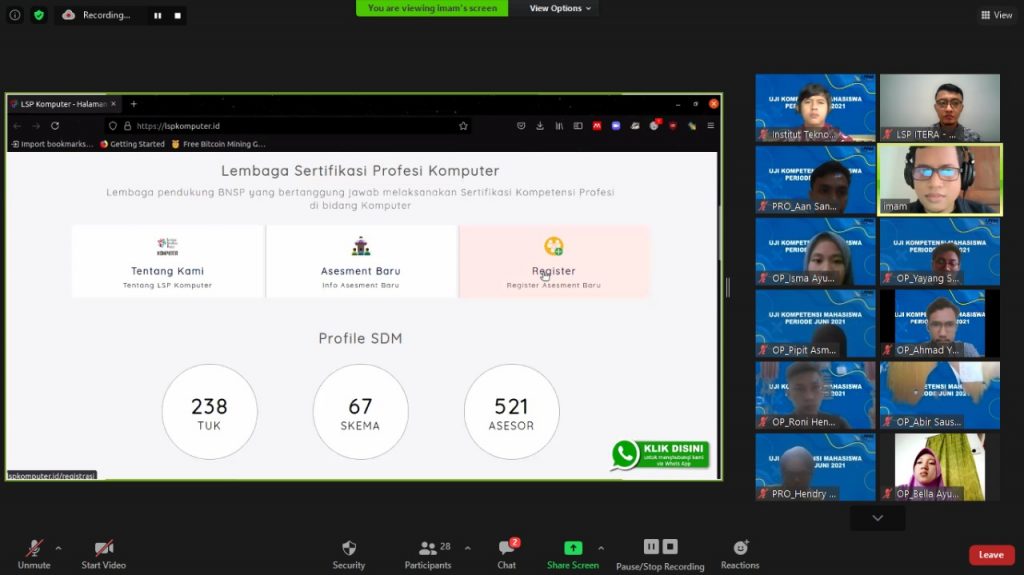
Task: Click the browser back arrow
Action: (x=17, y=125)
